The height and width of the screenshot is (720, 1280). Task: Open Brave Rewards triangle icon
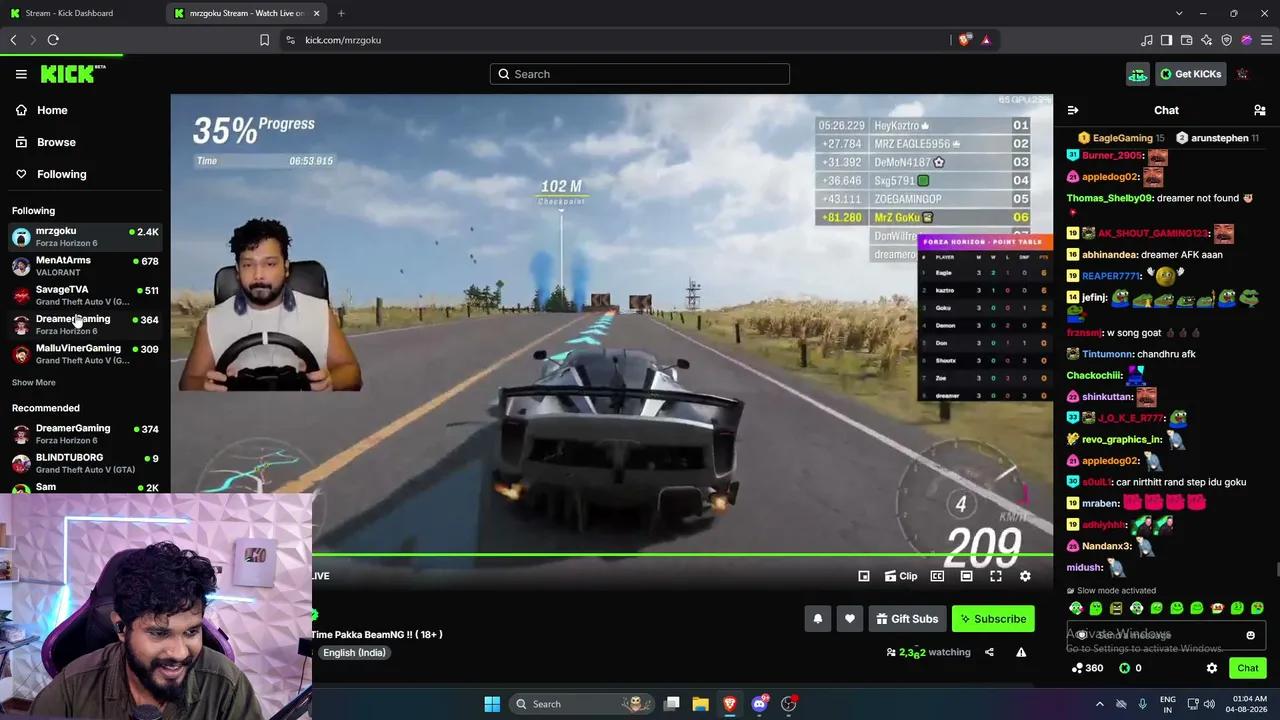click(986, 40)
